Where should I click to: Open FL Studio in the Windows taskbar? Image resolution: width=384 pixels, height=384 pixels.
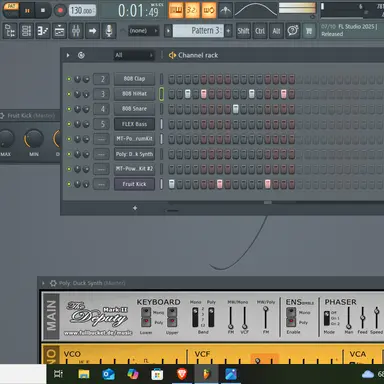[207, 374]
